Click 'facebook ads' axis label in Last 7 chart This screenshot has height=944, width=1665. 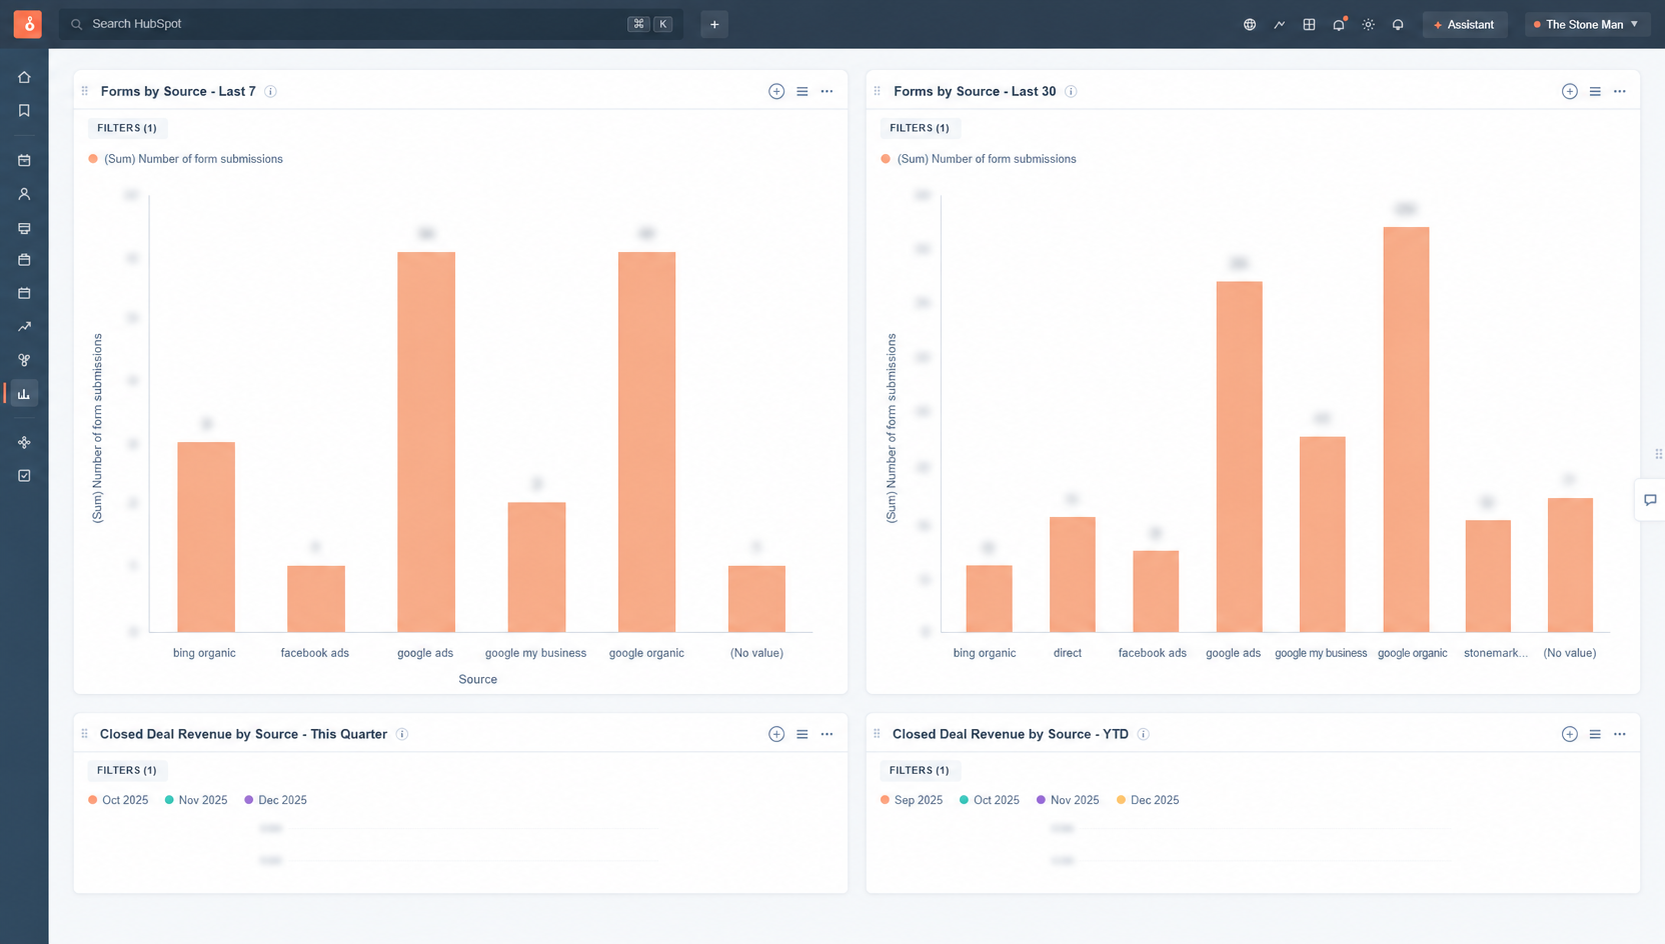tap(315, 653)
